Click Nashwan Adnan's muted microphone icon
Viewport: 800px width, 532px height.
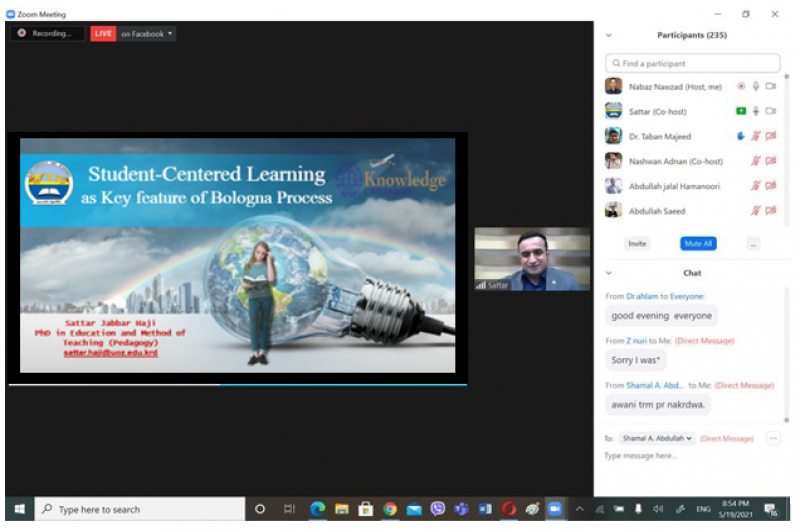(x=756, y=161)
